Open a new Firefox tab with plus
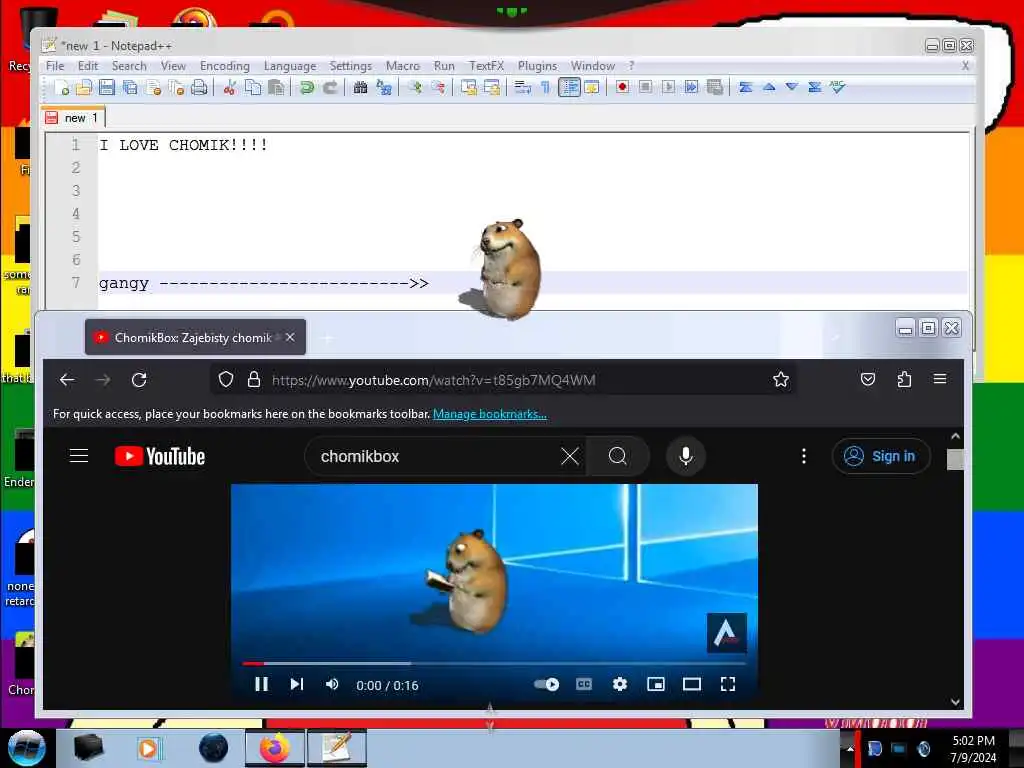 (328, 338)
